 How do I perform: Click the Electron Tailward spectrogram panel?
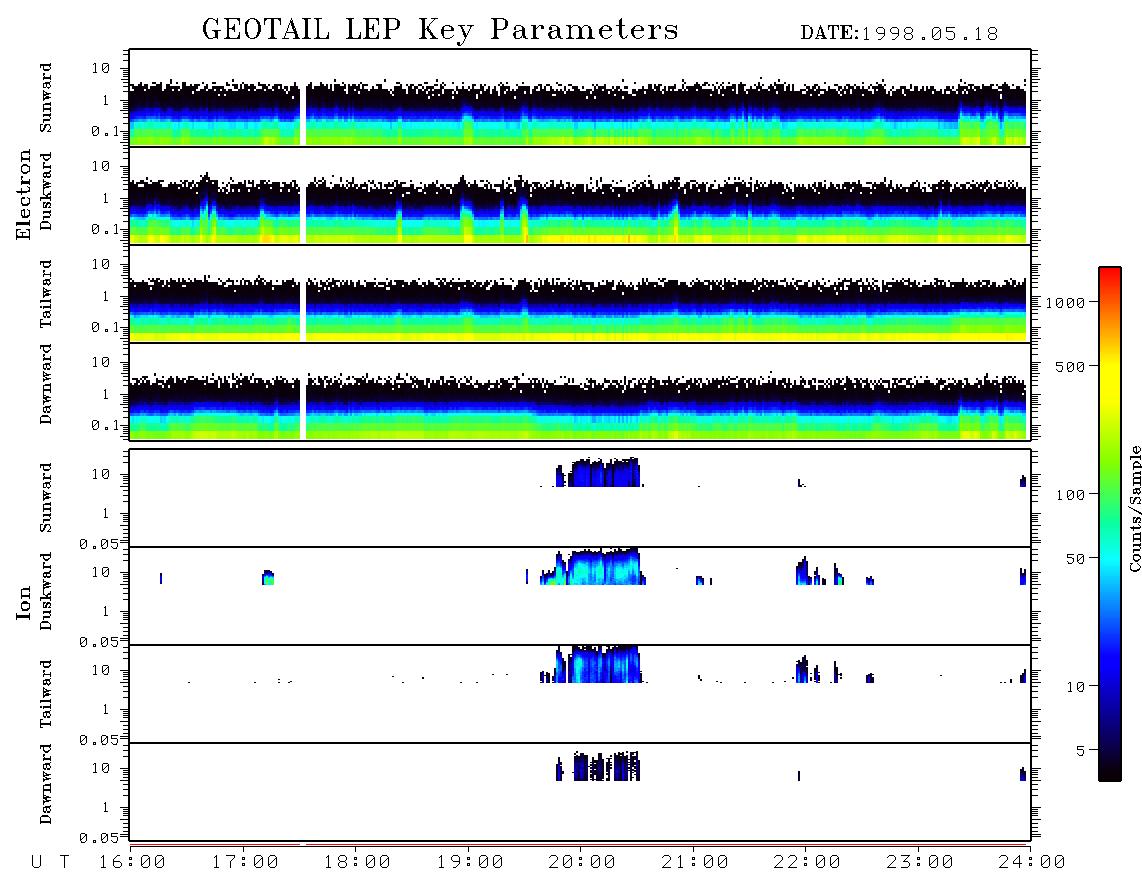click(x=580, y=294)
